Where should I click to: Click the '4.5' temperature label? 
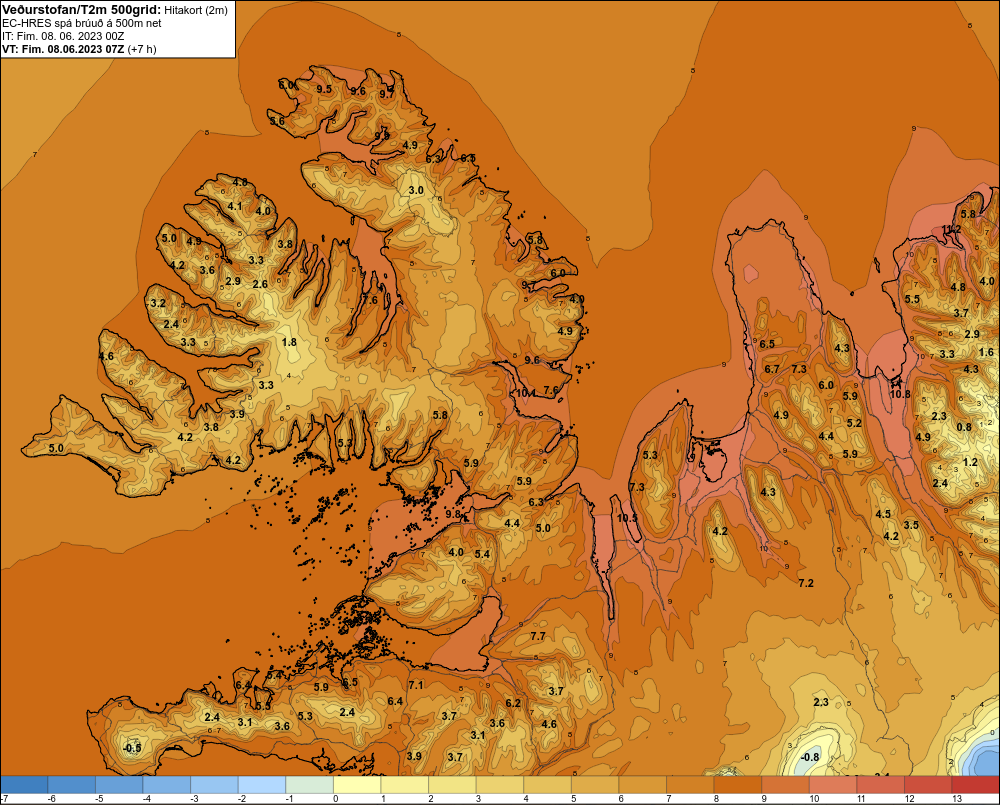click(x=883, y=514)
